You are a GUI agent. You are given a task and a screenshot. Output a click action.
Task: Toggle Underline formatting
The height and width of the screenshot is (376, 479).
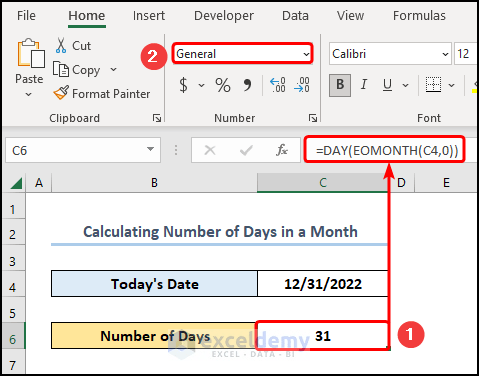[387, 85]
